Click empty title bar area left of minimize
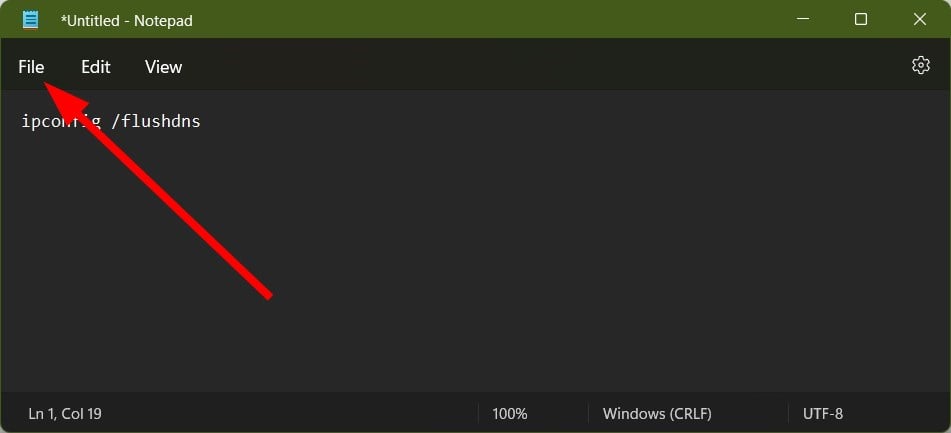 [x=485, y=19]
